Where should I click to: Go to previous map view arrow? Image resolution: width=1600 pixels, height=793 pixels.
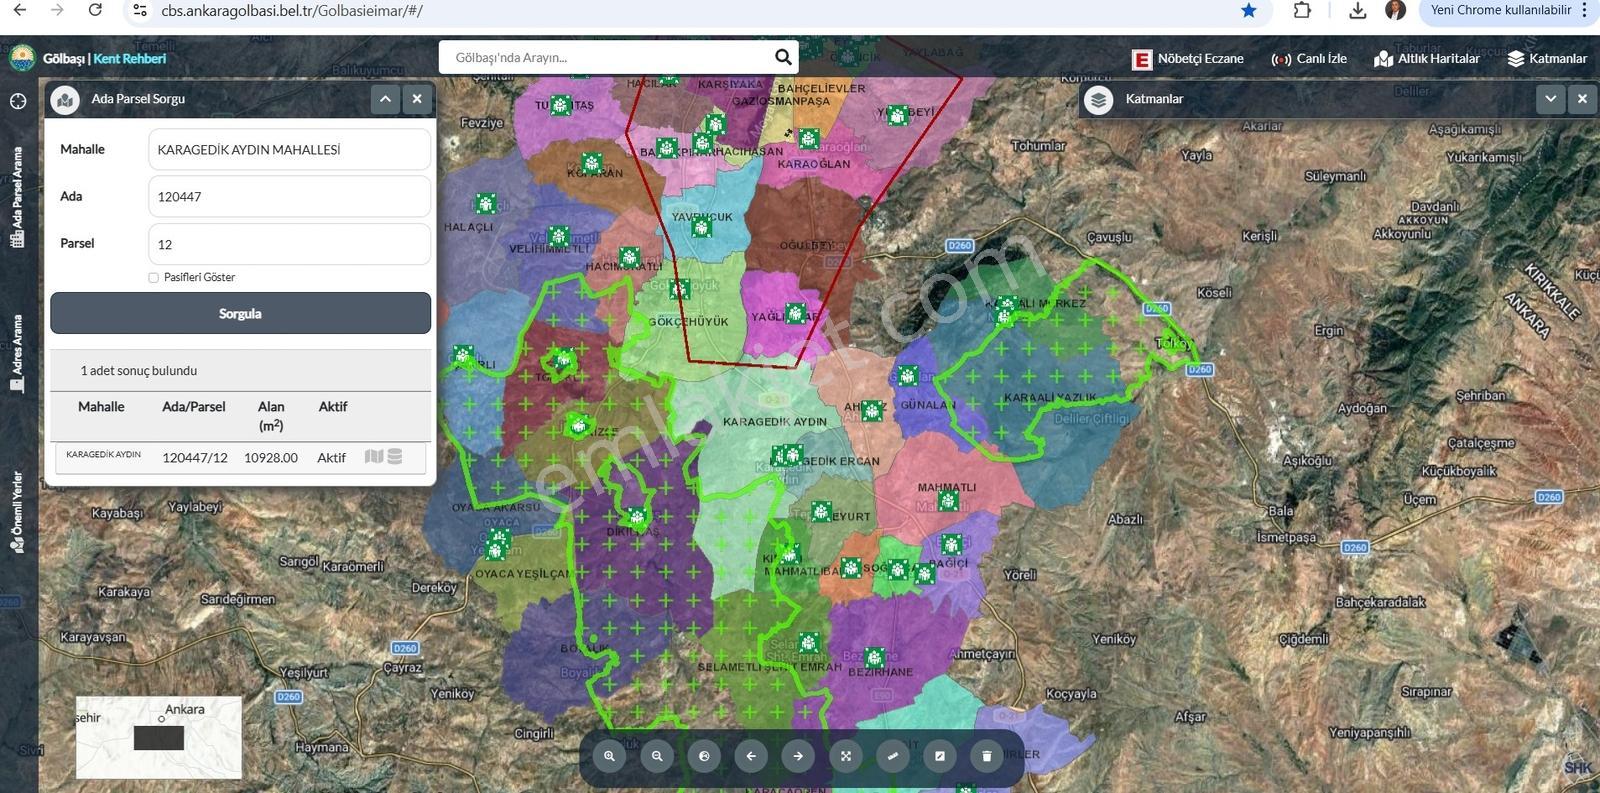[x=751, y=756]
